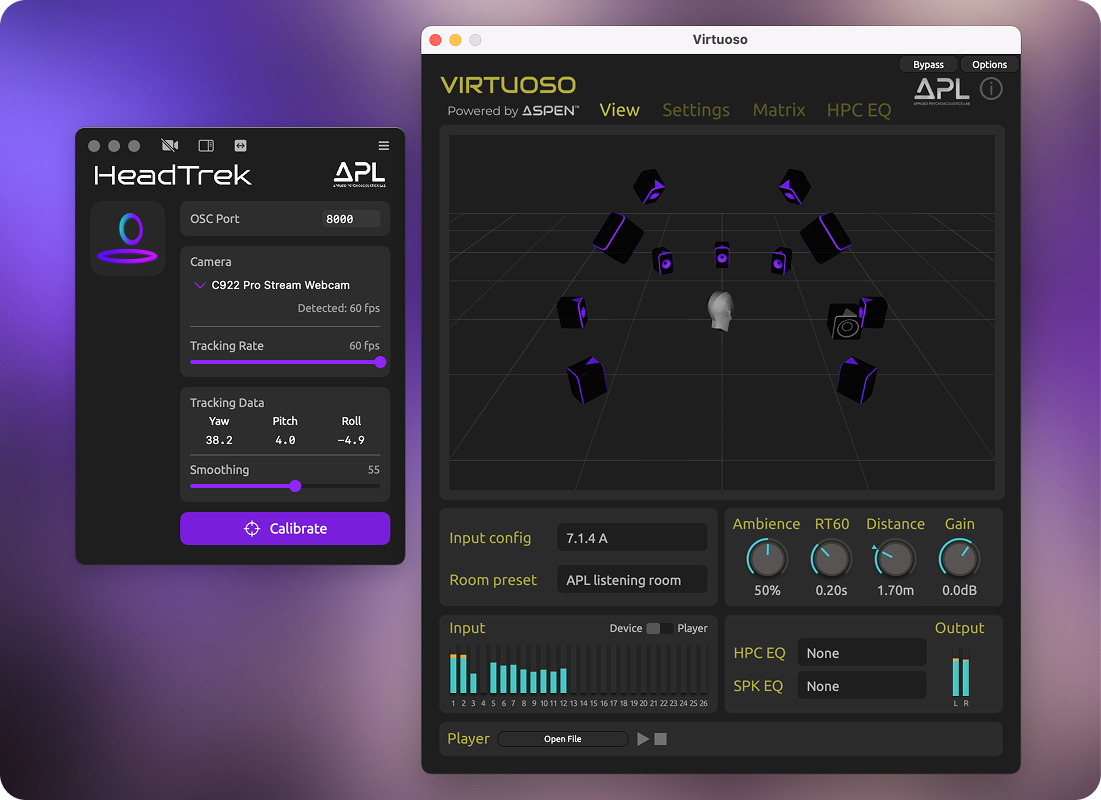Click the Calibrate button
The width and height of the screenshot is (1101, 800).
tap(285, 529)
